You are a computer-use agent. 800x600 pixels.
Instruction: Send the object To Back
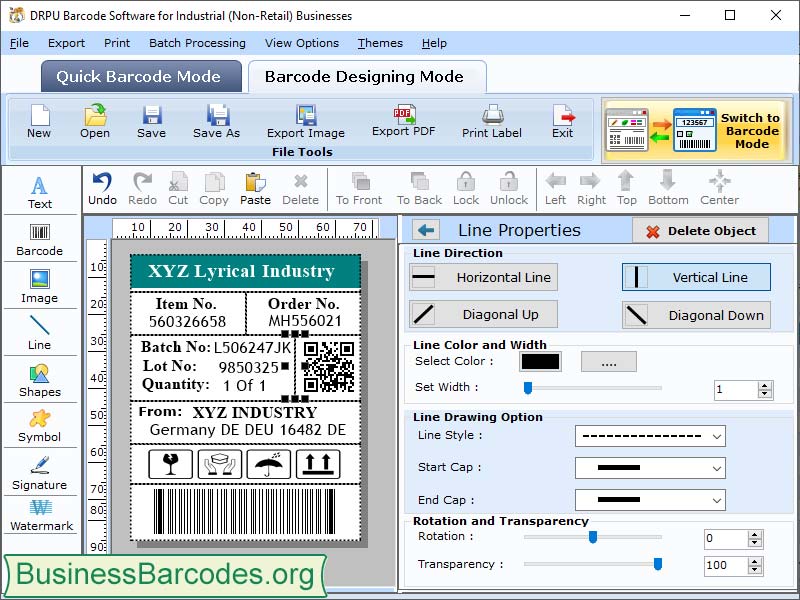click(417, 188)
